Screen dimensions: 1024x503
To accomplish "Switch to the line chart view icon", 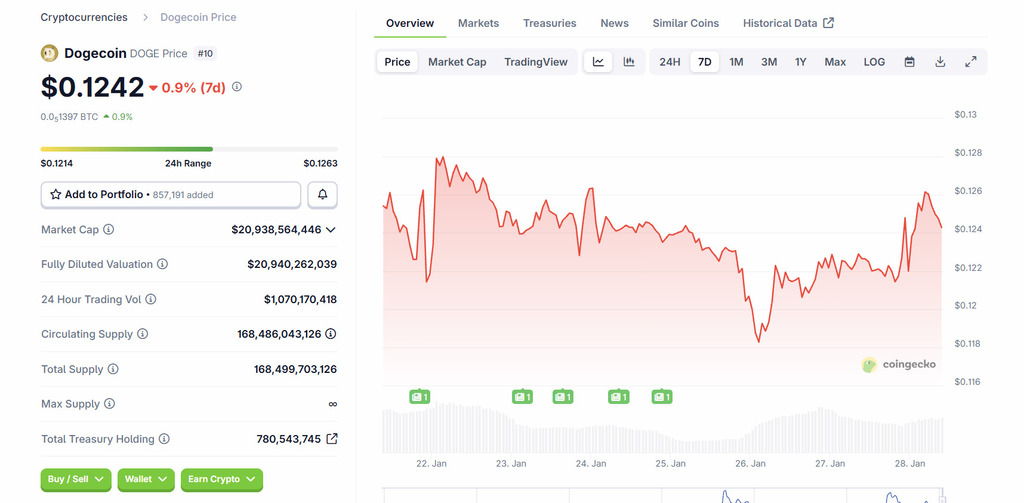I will click(x=598, y=62).
